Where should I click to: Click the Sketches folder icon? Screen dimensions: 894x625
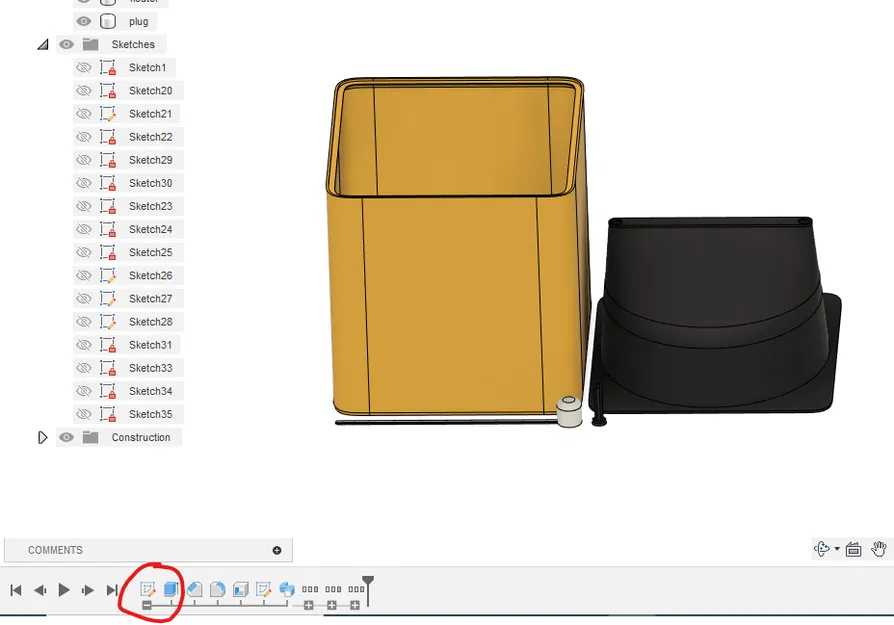(90, 44)
